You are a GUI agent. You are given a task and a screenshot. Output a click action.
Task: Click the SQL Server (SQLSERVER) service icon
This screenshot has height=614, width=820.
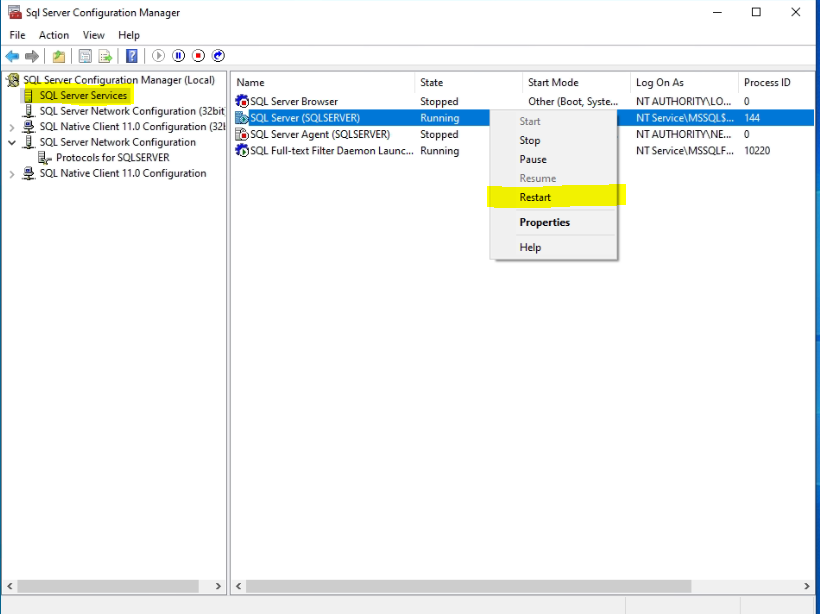point(242,118)
